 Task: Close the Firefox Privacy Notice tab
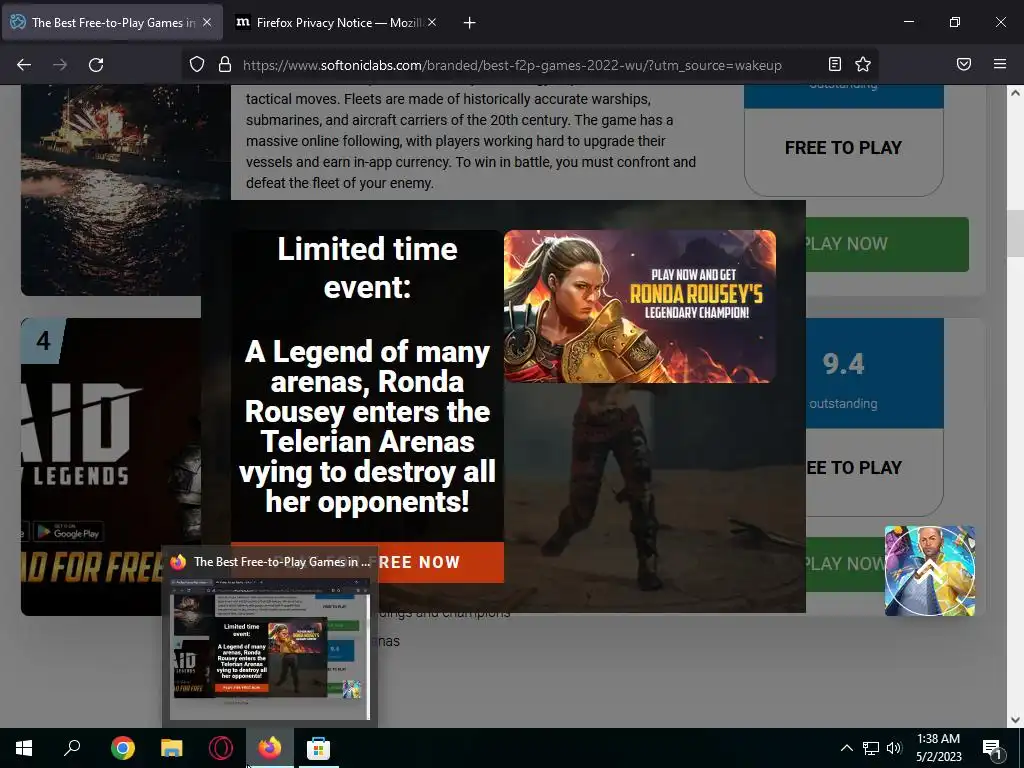click(x=432, y=22)
